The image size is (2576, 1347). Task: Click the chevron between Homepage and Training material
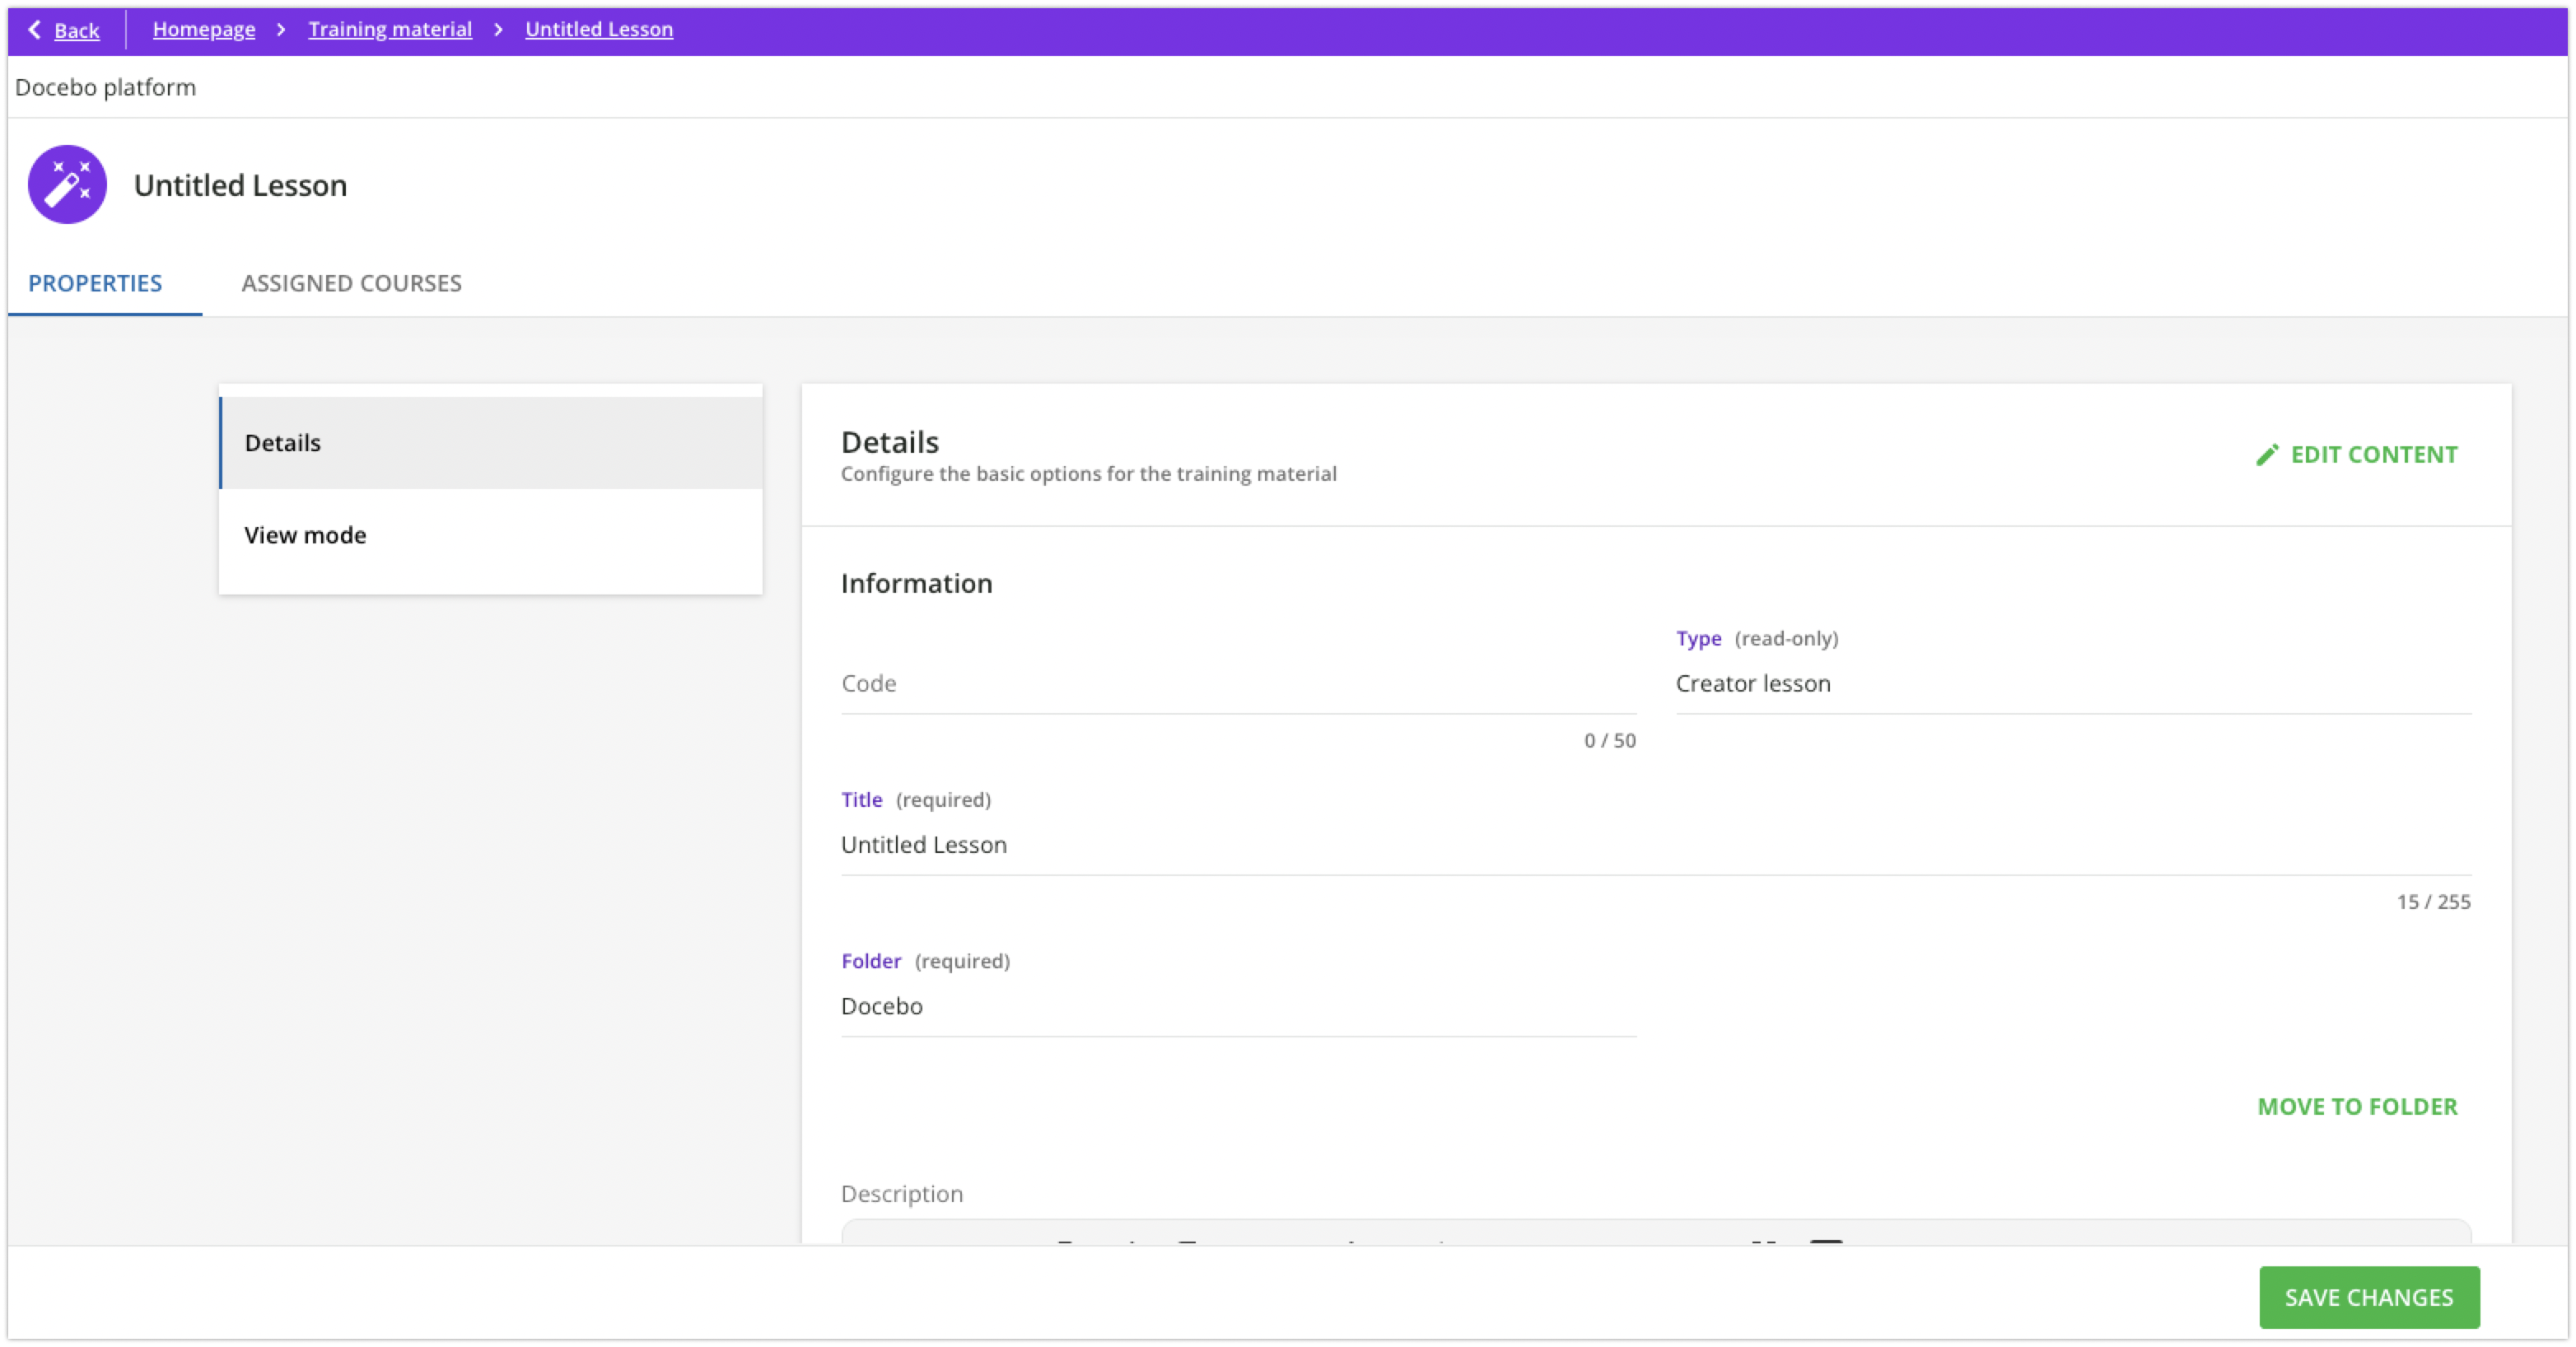(281, 30)
